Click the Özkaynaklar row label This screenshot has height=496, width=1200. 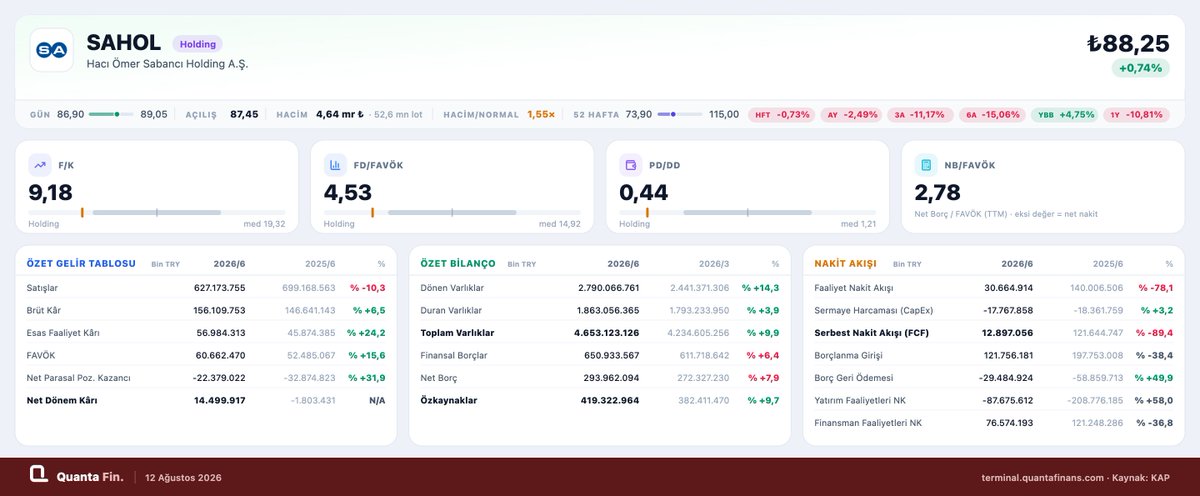(444, 400)
